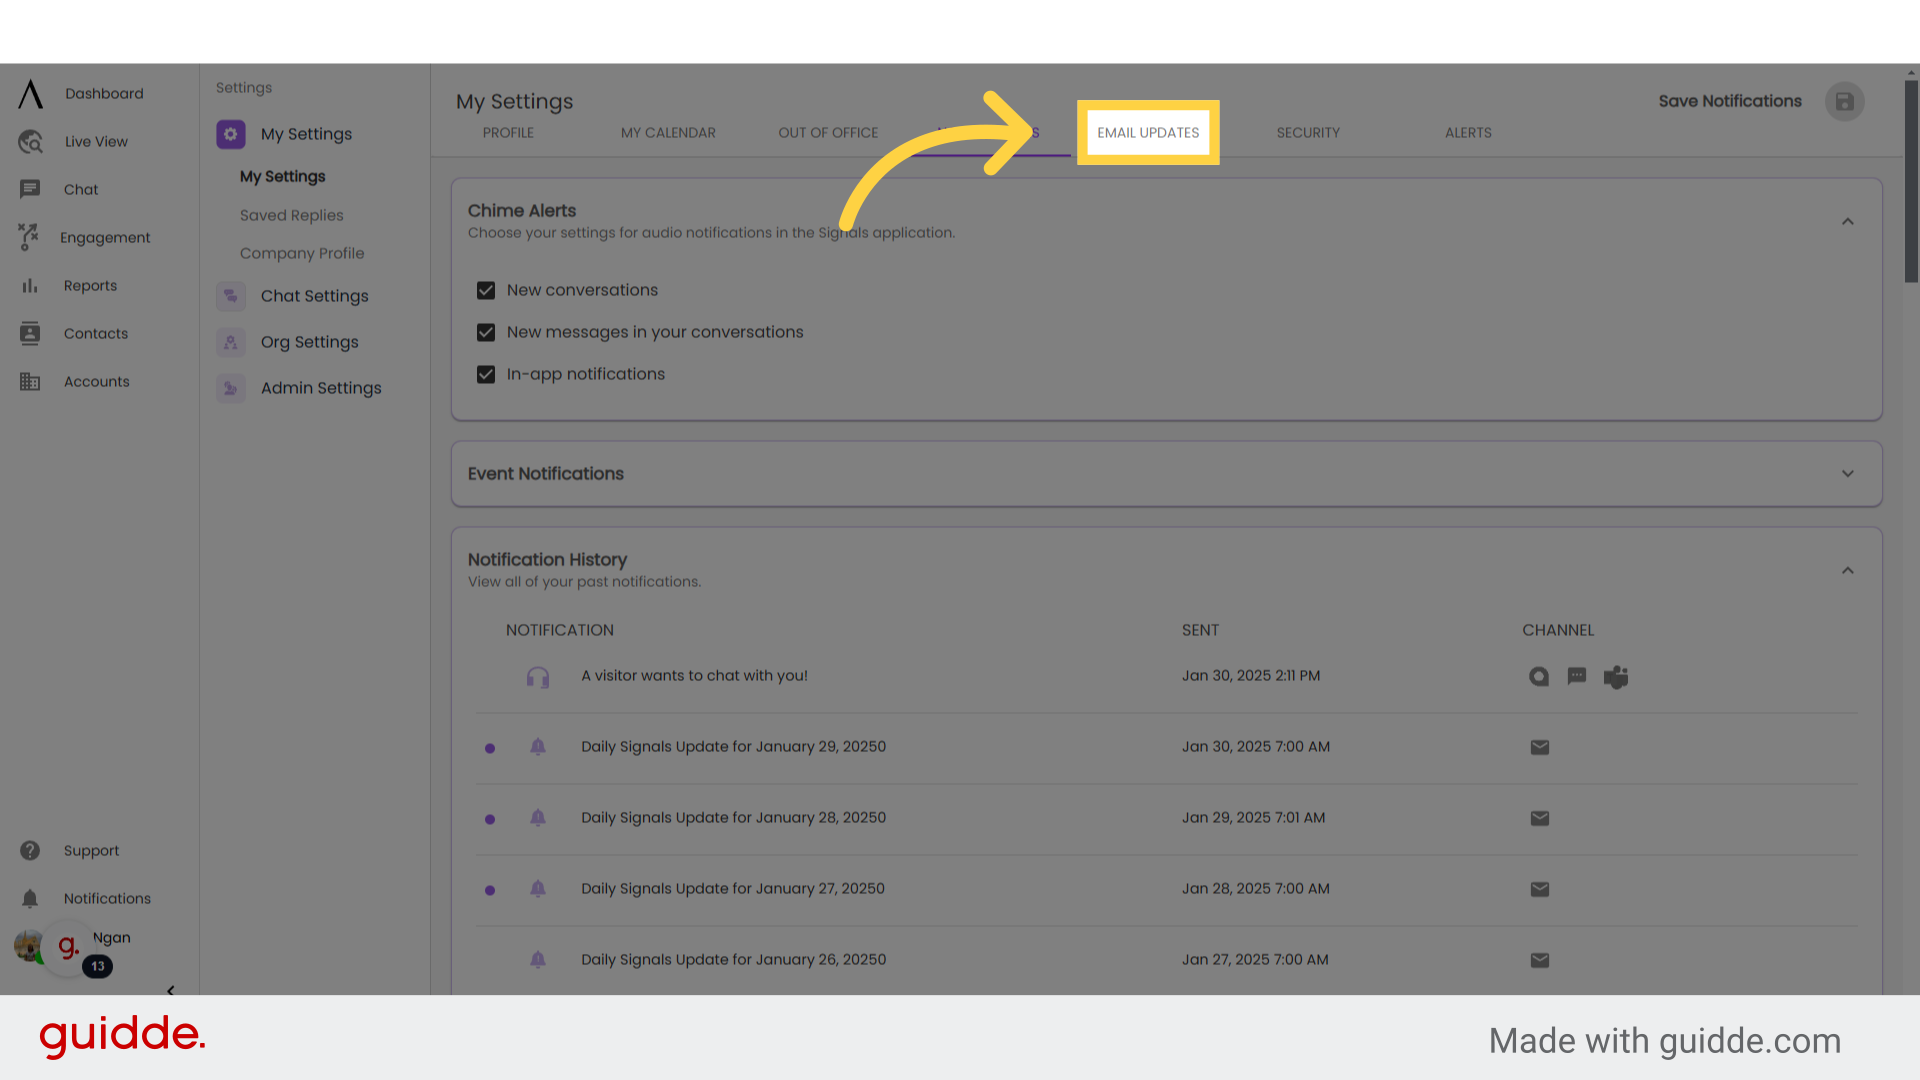The height and width of the screenshot is (1080, 1920).
Task: Collapse the Chime Alerts section
Action: (1848, 221)
